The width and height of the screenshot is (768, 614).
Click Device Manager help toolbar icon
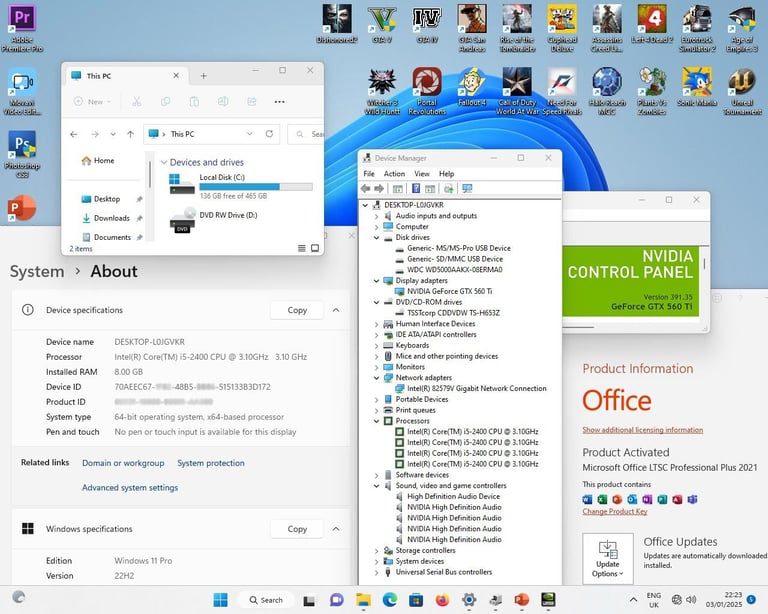[416, 189]
